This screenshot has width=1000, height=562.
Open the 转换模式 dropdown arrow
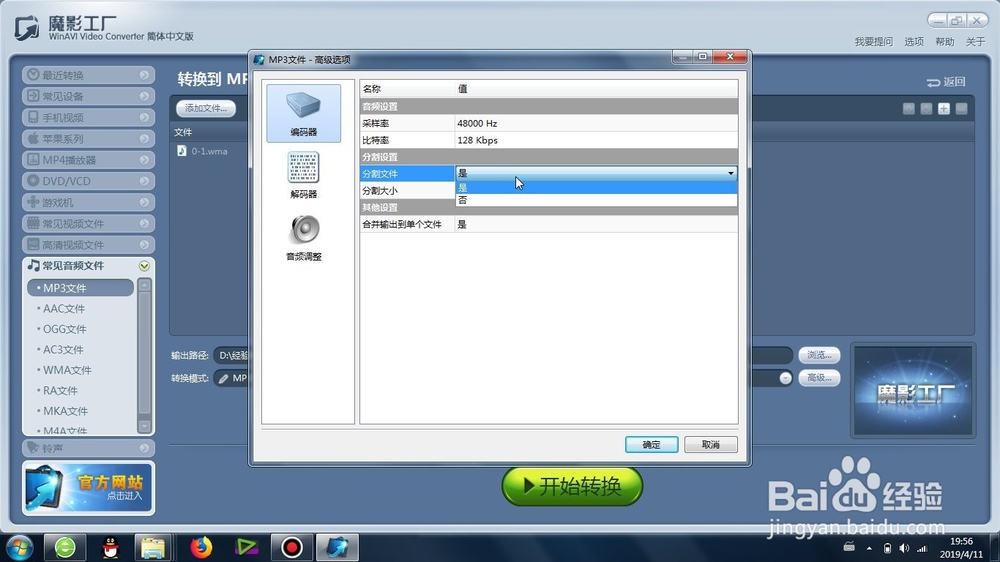click(785, 378)
